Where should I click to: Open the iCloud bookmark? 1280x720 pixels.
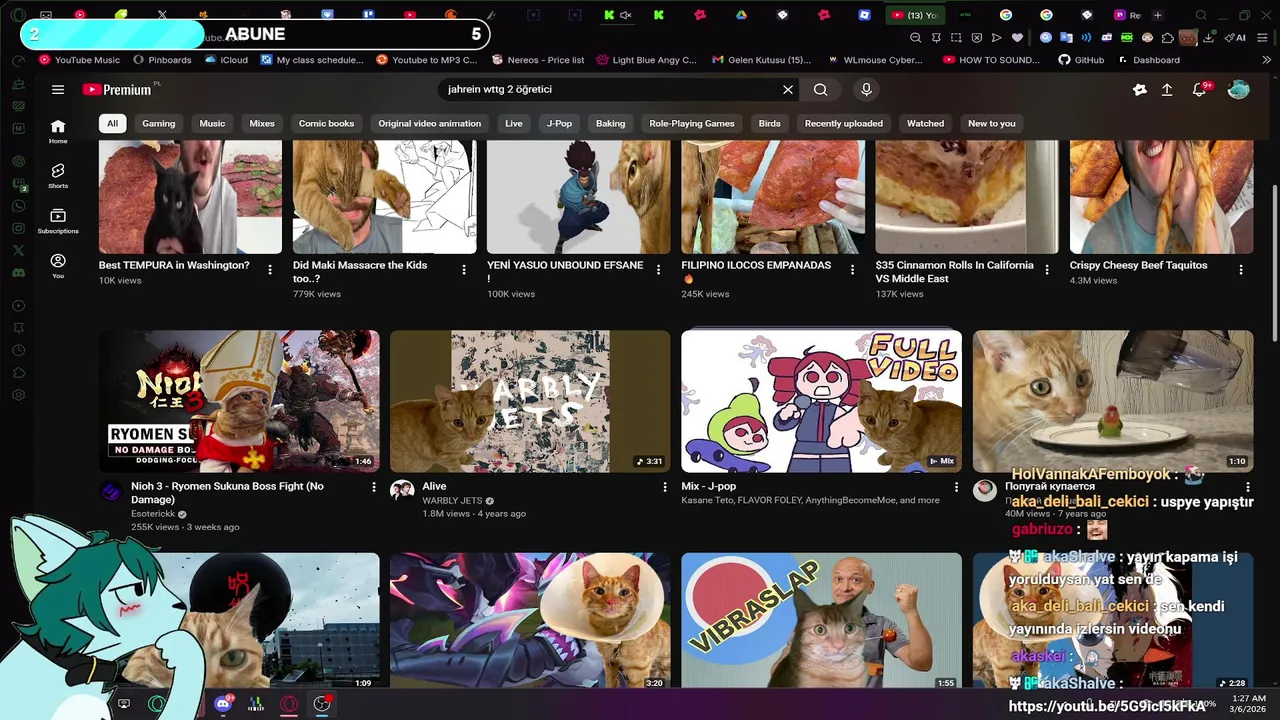(225, 60)
